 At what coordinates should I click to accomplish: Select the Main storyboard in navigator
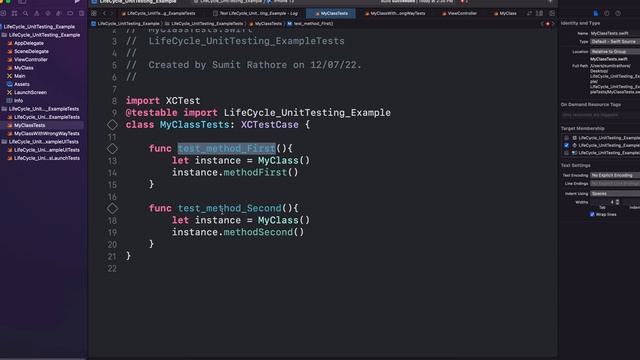coord(20,76)
